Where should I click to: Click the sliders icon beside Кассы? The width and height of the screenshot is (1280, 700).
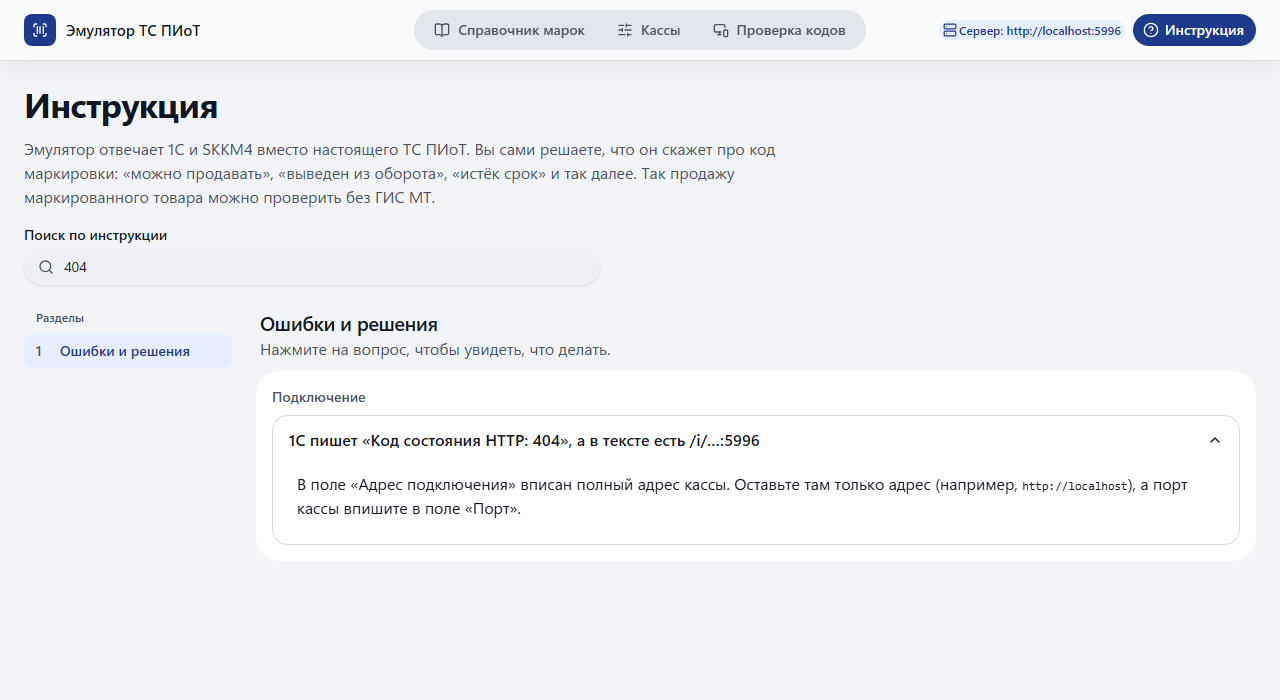(x=625, y=30)
